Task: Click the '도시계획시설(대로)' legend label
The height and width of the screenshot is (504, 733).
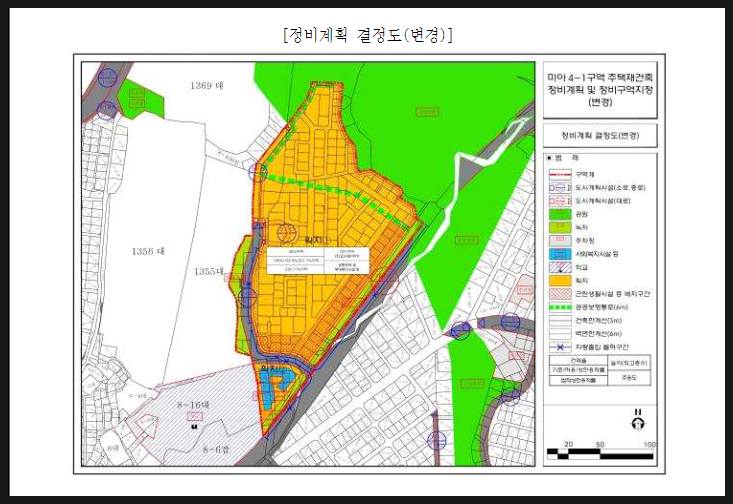Action: pyautogui.click(x=603, y=201)
